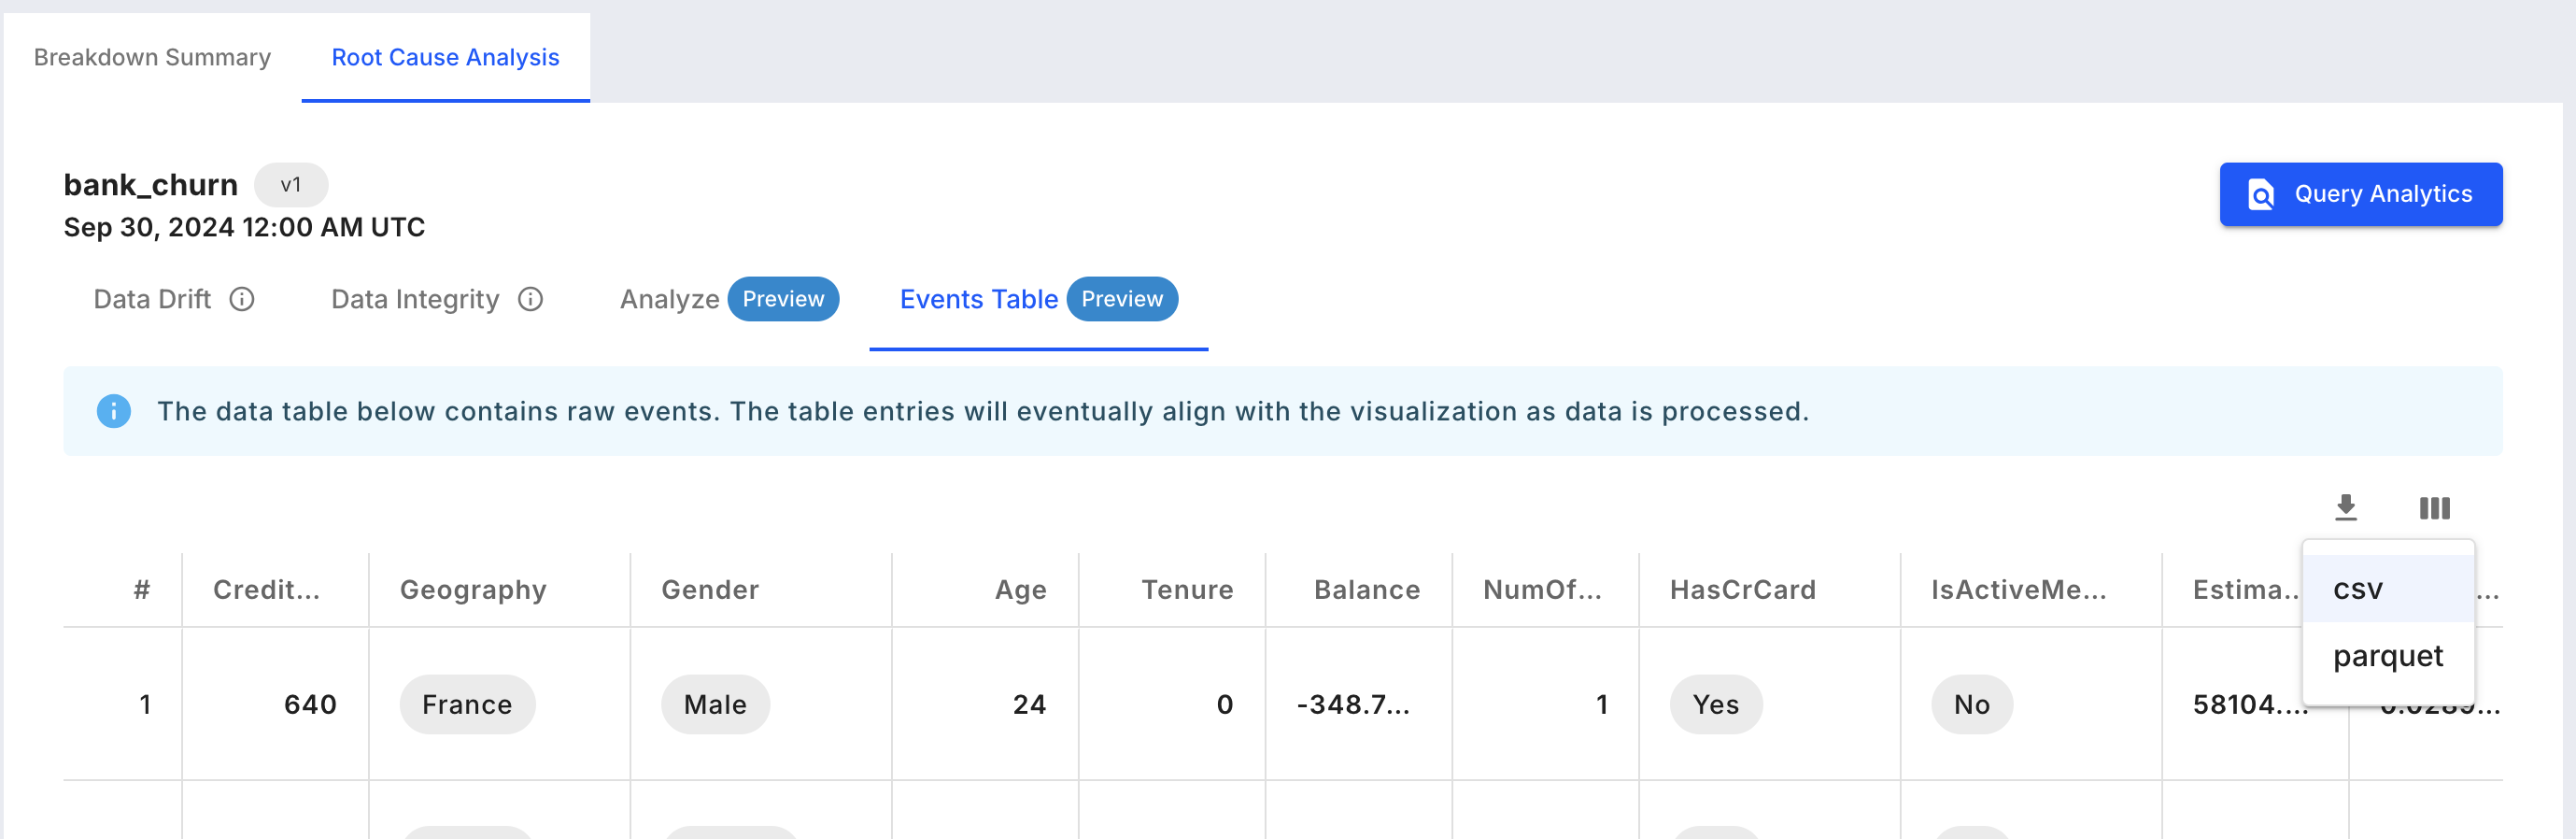Screen dimensions: 2576x839
Task: Click the IsActiveMe... column header
Action: [x=2018, y=590]
